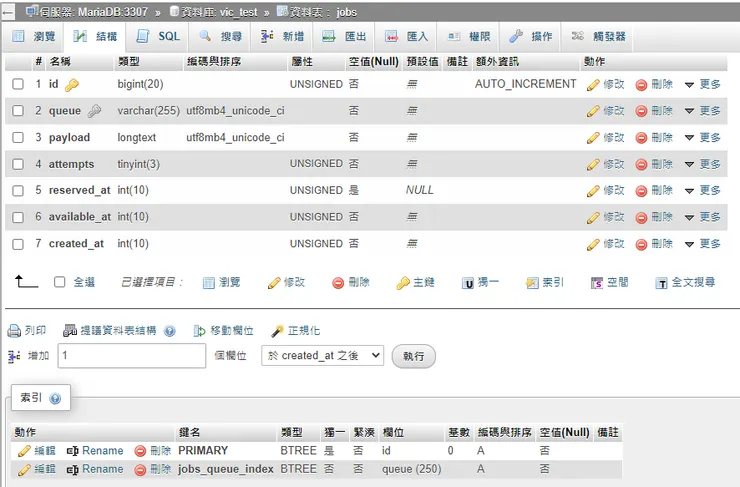Open the 瀏覽 (Browse) tab
Screen dimensions: 740x487
(x=34, y=36)
